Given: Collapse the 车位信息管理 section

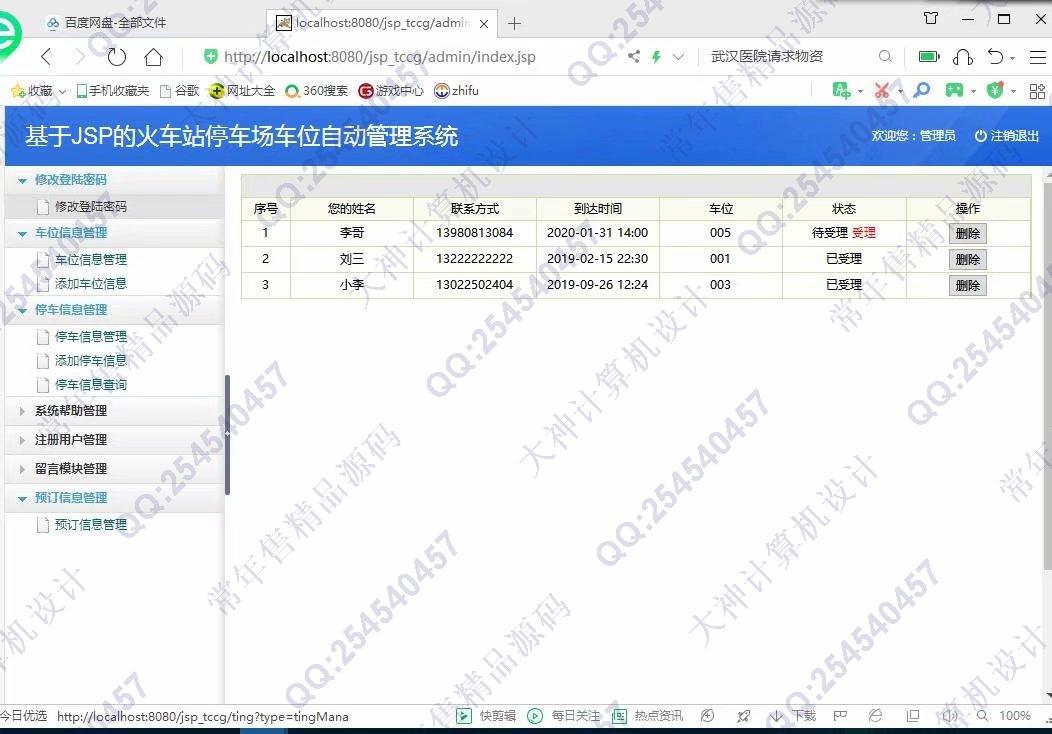Looking at the screenshot, I should (x=70, y=233).
